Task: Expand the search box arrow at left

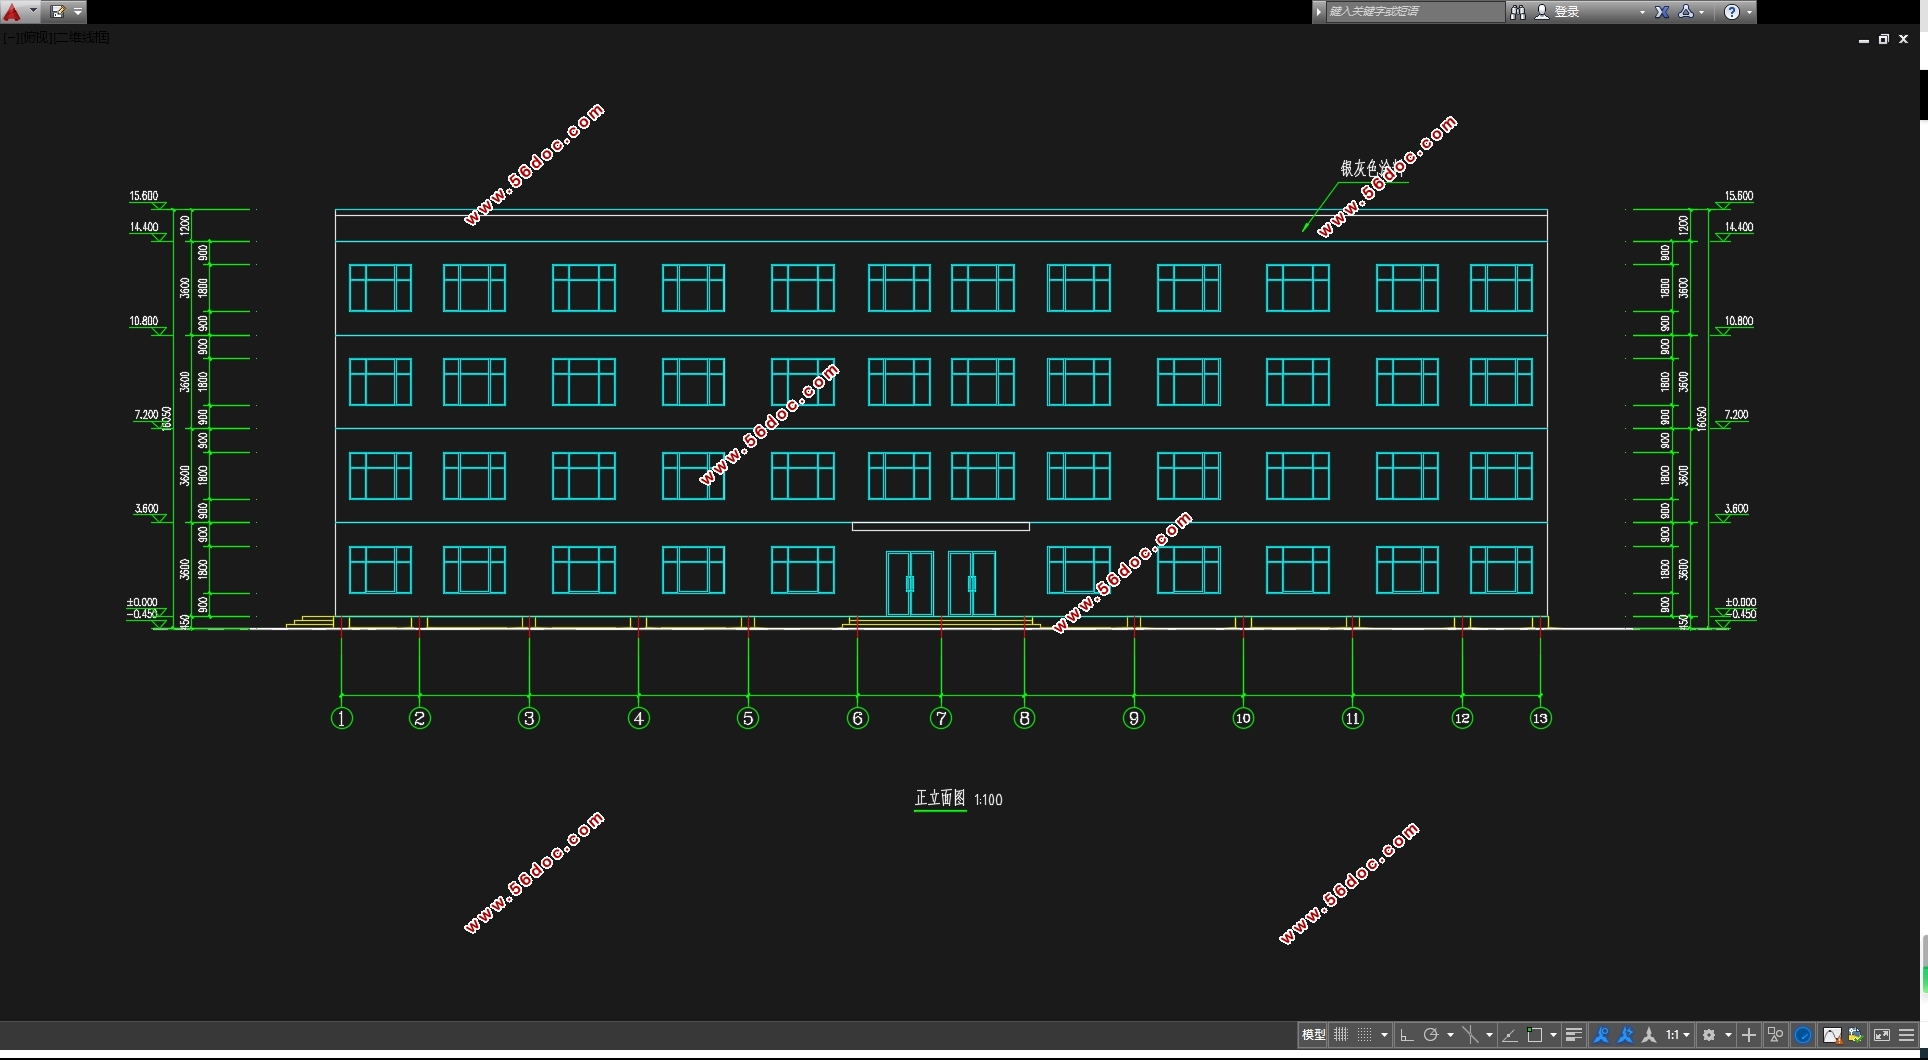Action: (x=1319, y=12)
